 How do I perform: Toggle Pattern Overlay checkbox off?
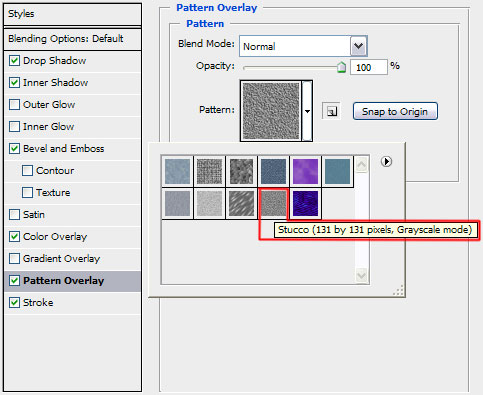pyautogui.click(x=14, y=281)
